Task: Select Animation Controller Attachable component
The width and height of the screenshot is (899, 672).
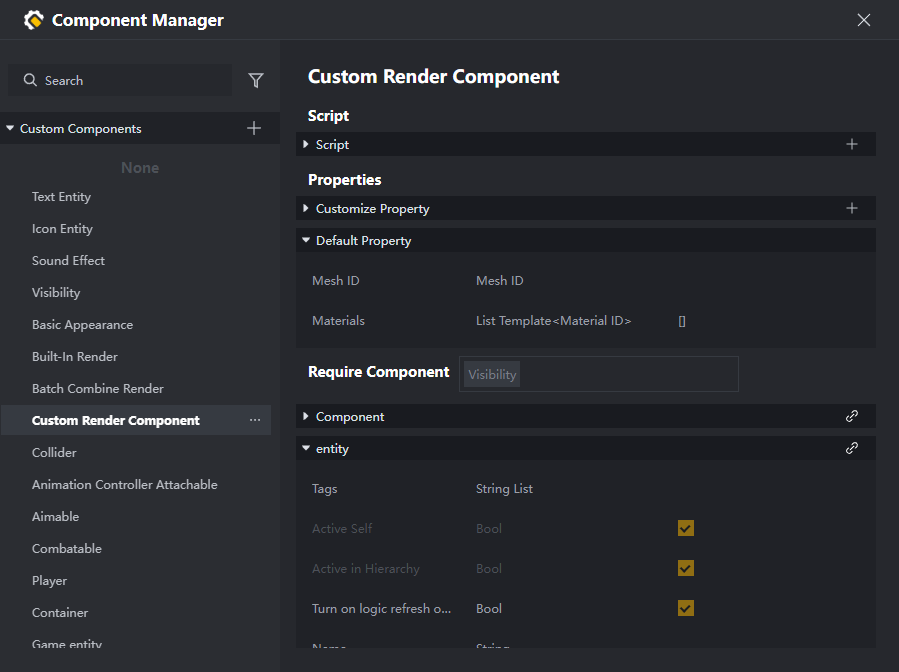Action: pyautogui.click(x=124, y=485)
